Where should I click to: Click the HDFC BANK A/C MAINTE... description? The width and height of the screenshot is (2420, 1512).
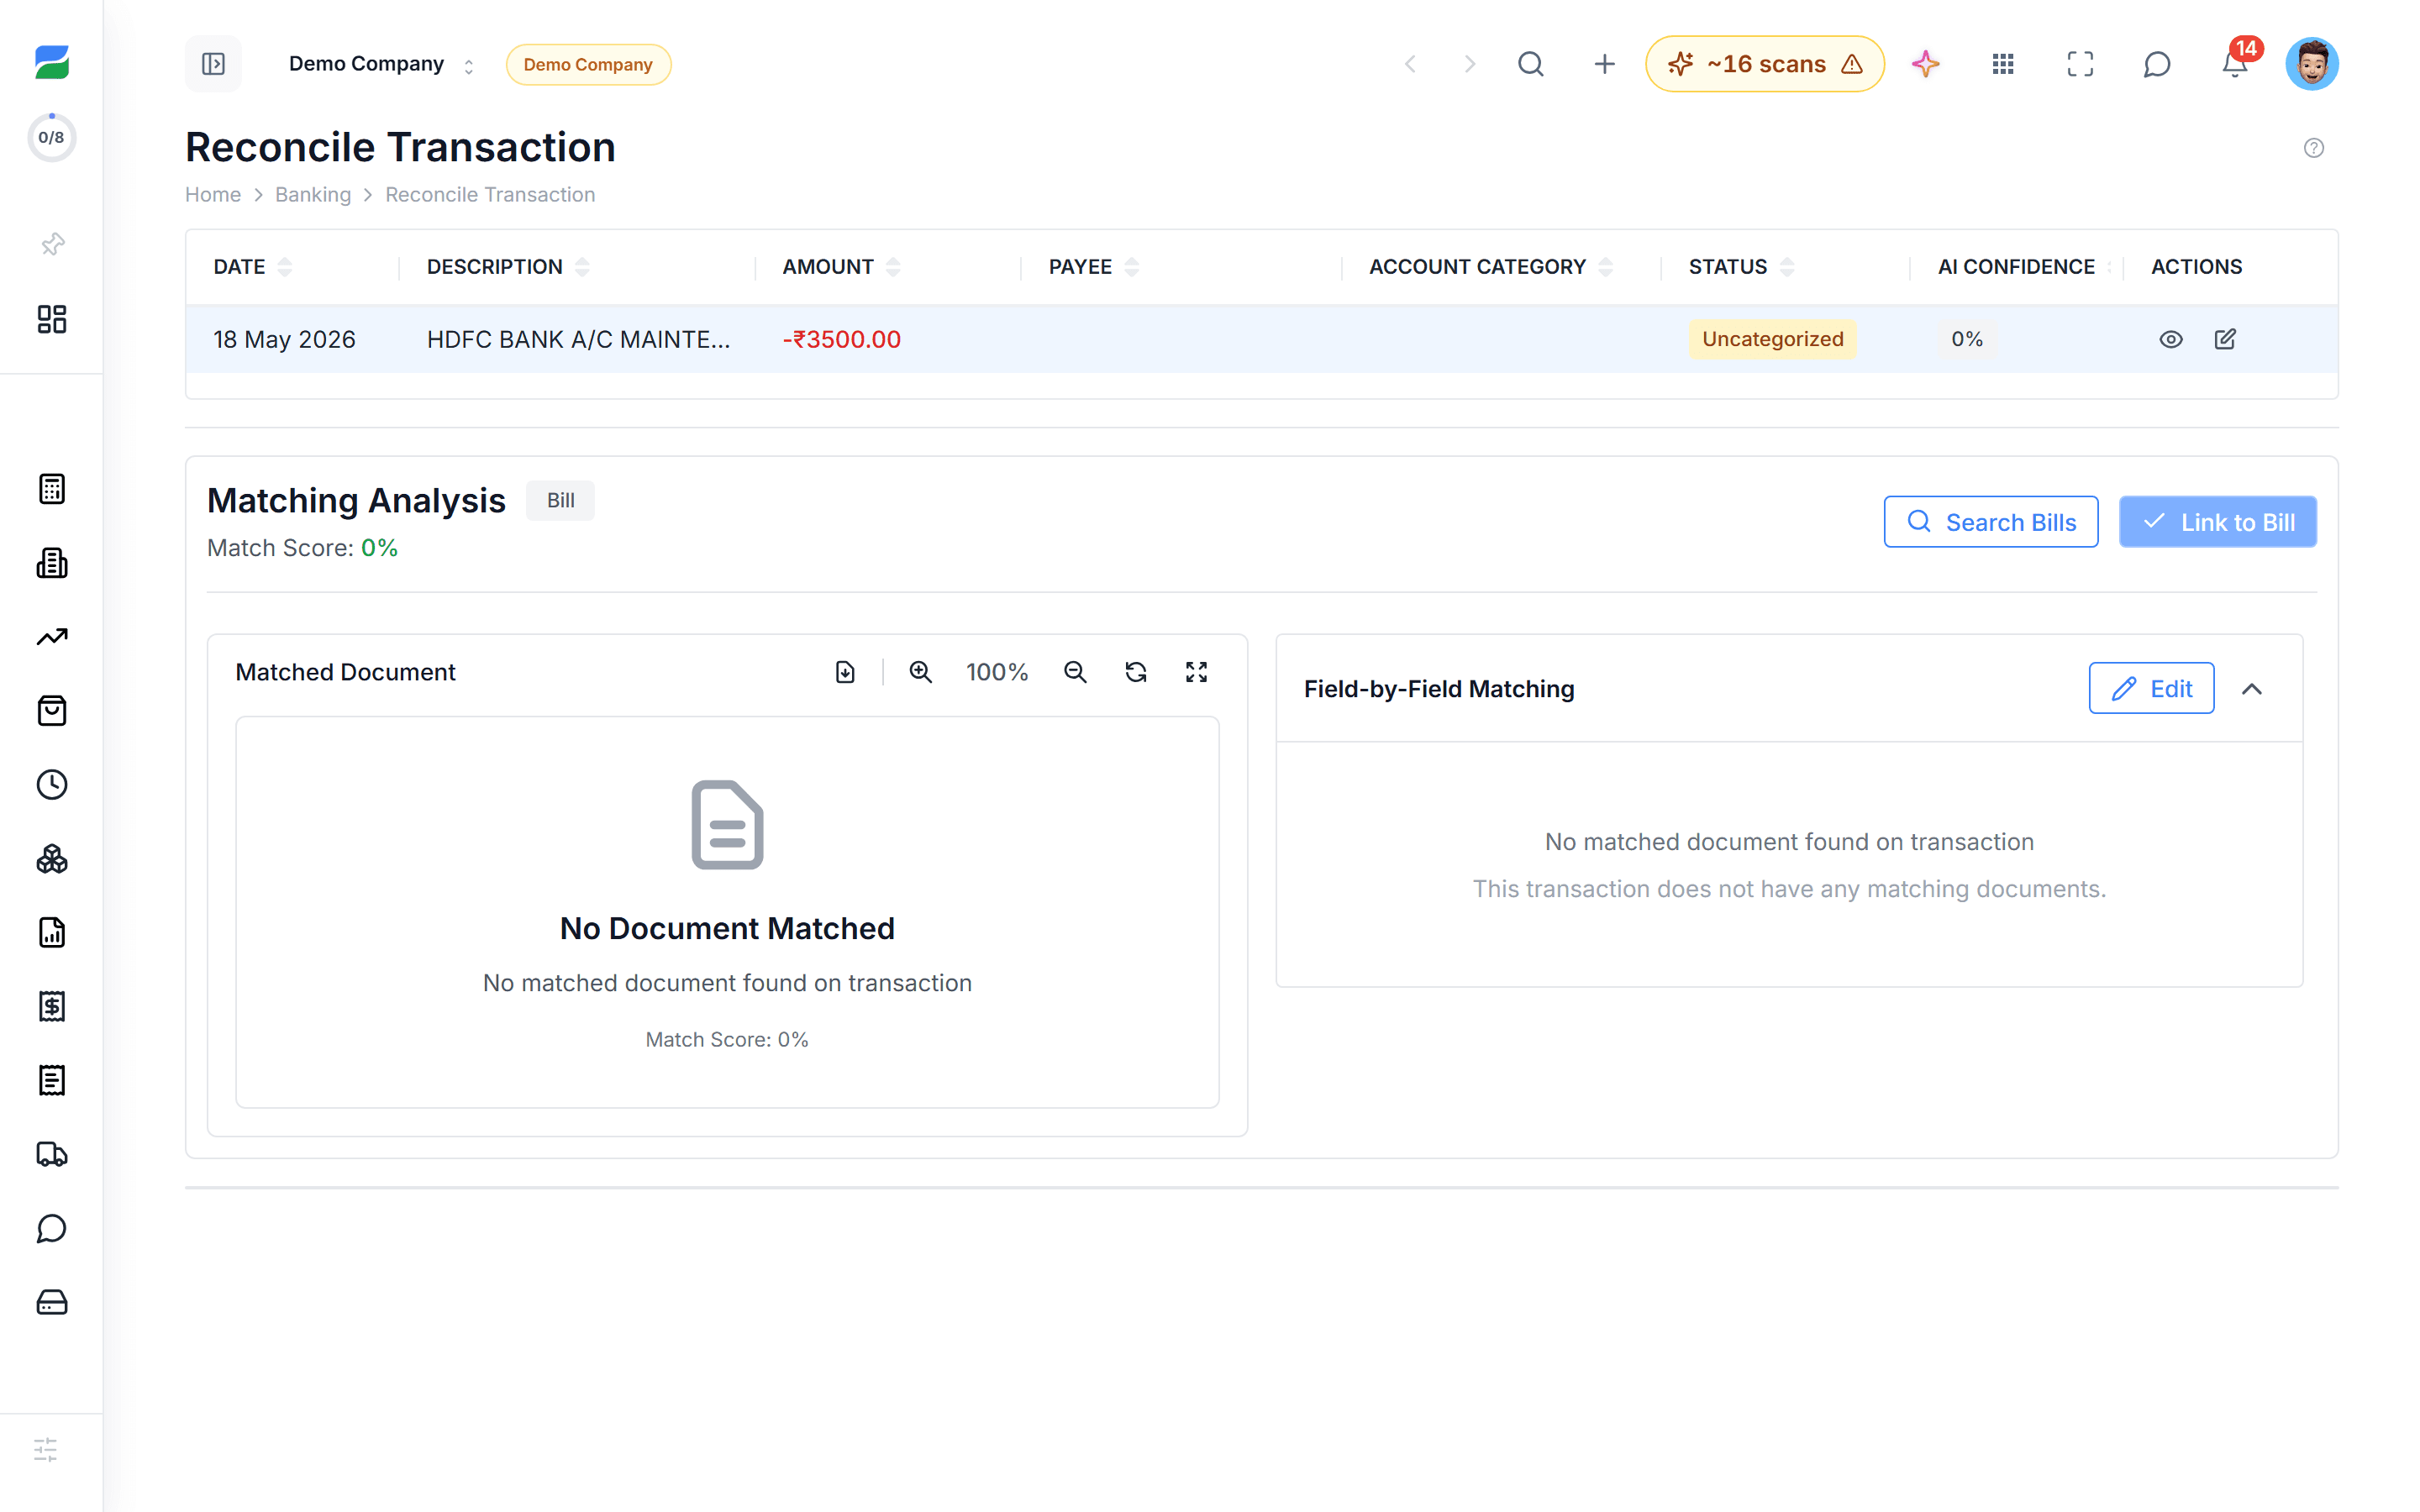pyautogui.click(x=578, y=339)
